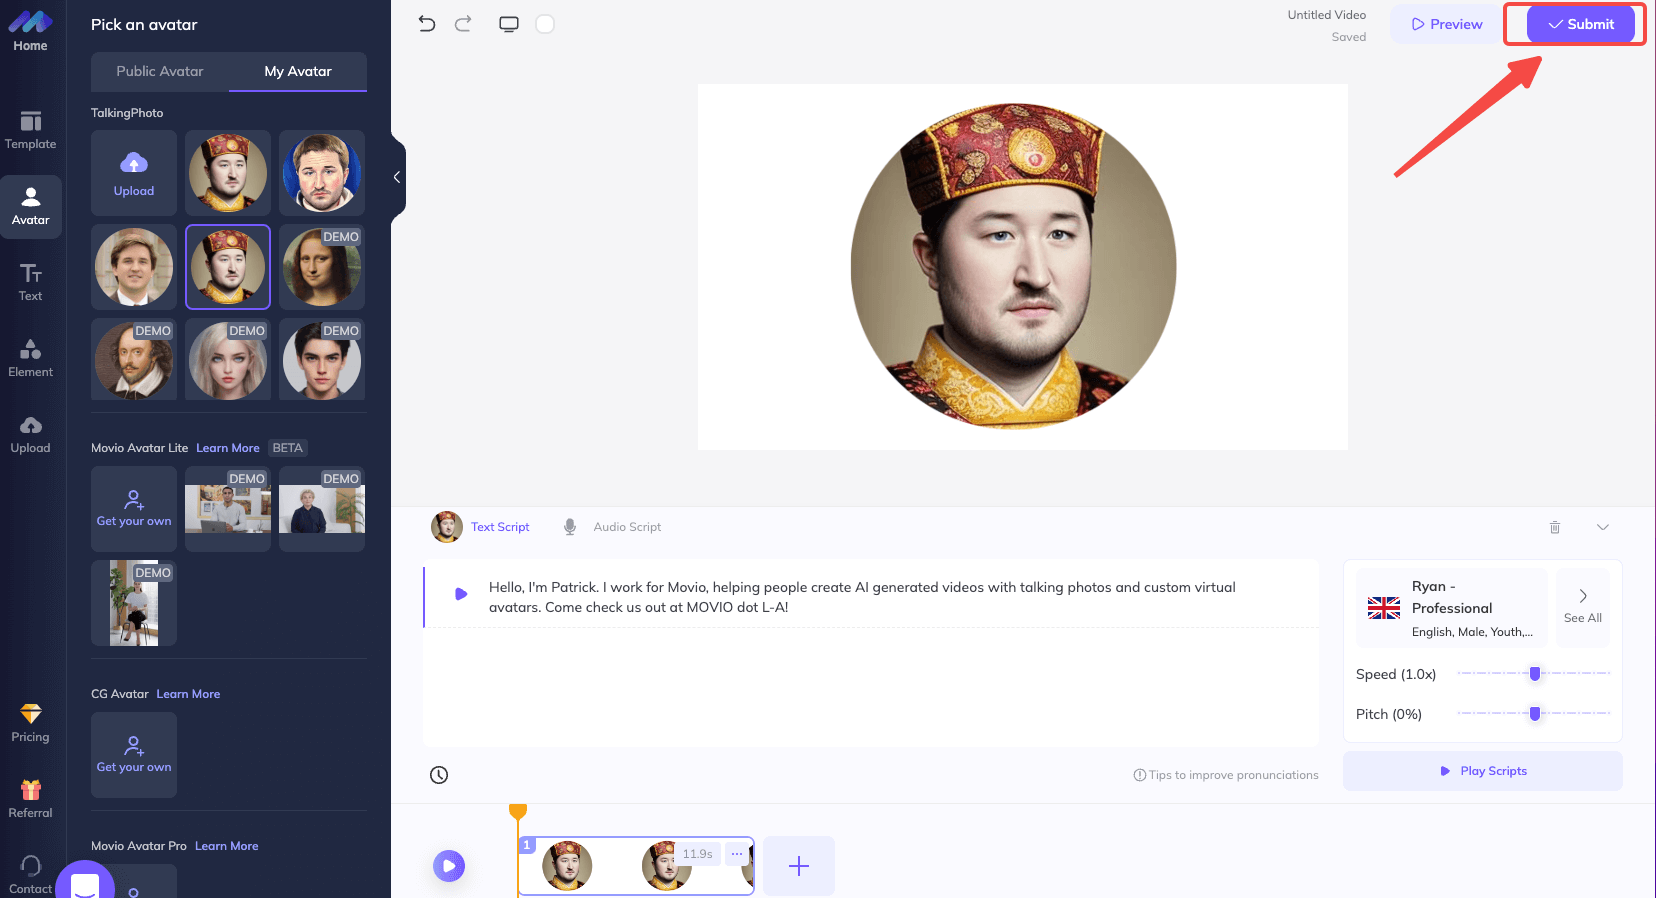Screen dimensions: 1656x898
Task: Select the standing woman Lite demo avatar
Action: click(x=134, y=603)
